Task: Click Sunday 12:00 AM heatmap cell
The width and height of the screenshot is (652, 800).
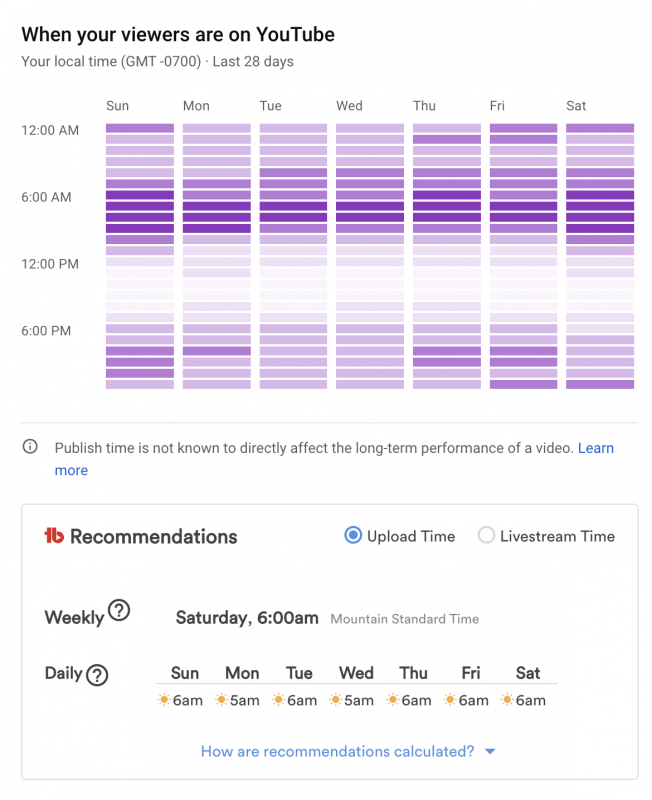Action: [140, 128]
